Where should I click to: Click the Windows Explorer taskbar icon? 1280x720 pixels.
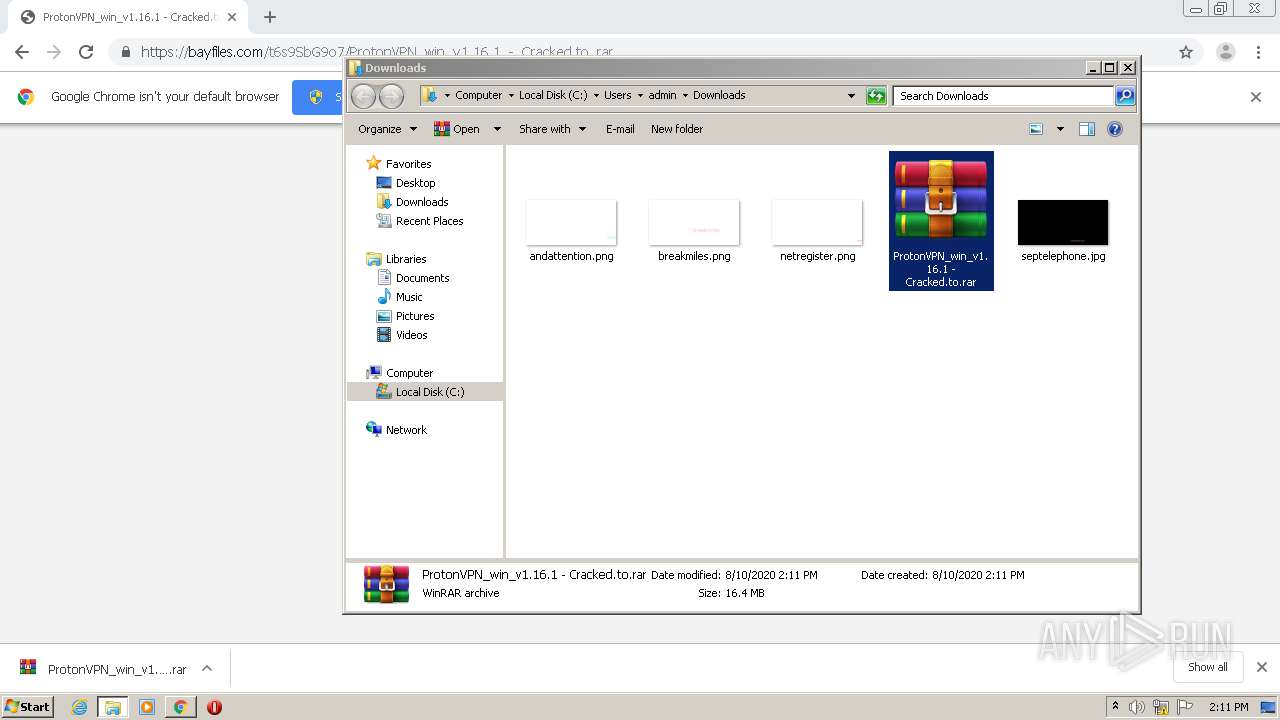pos(113,707)
